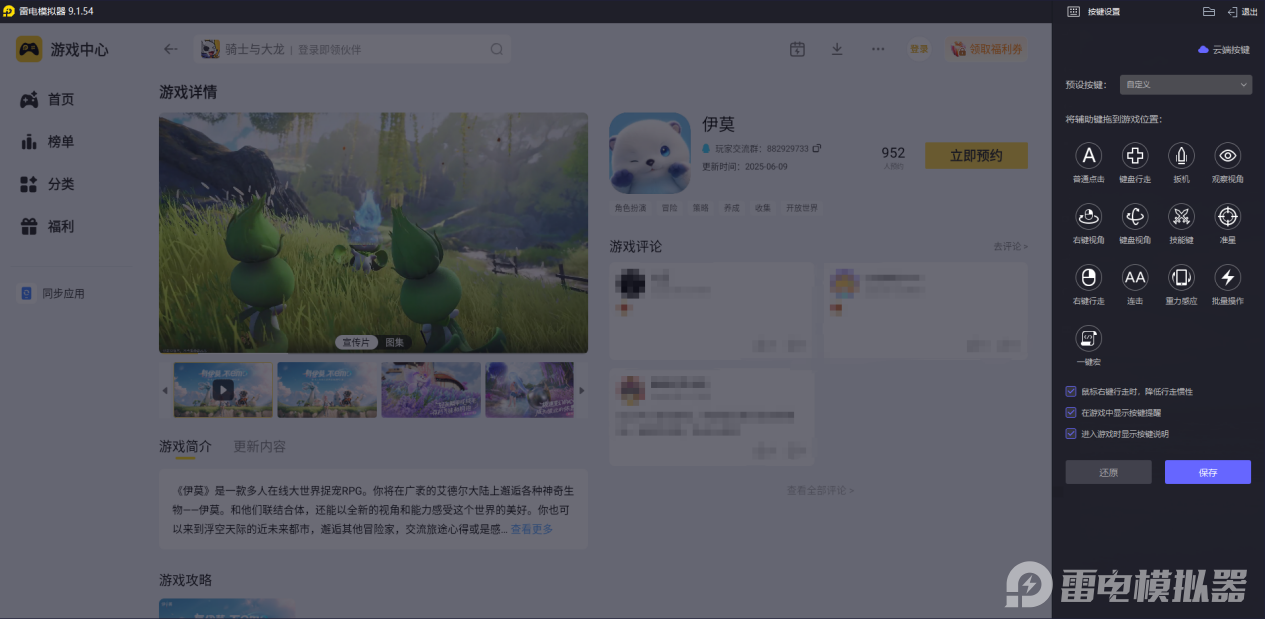
Task: Select the 连击 combo tap AA icon
Action: 1134,278
